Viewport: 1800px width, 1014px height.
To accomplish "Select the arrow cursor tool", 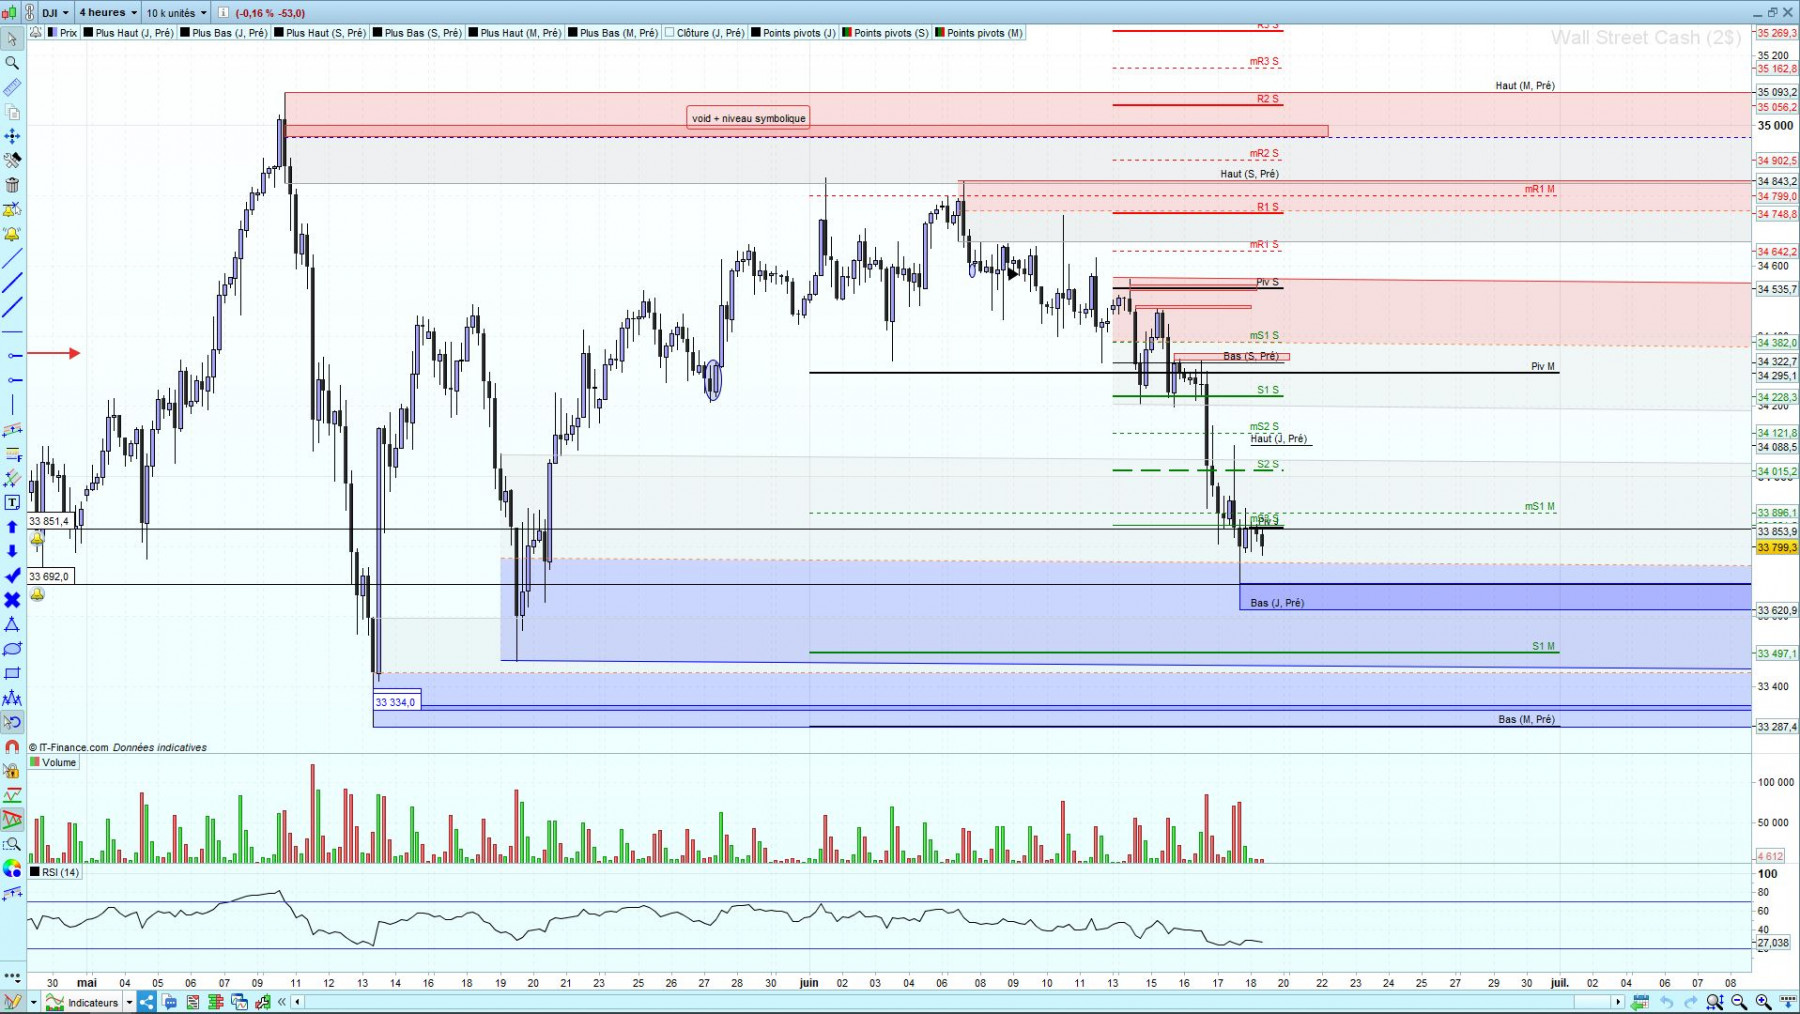I will [12, 38].
